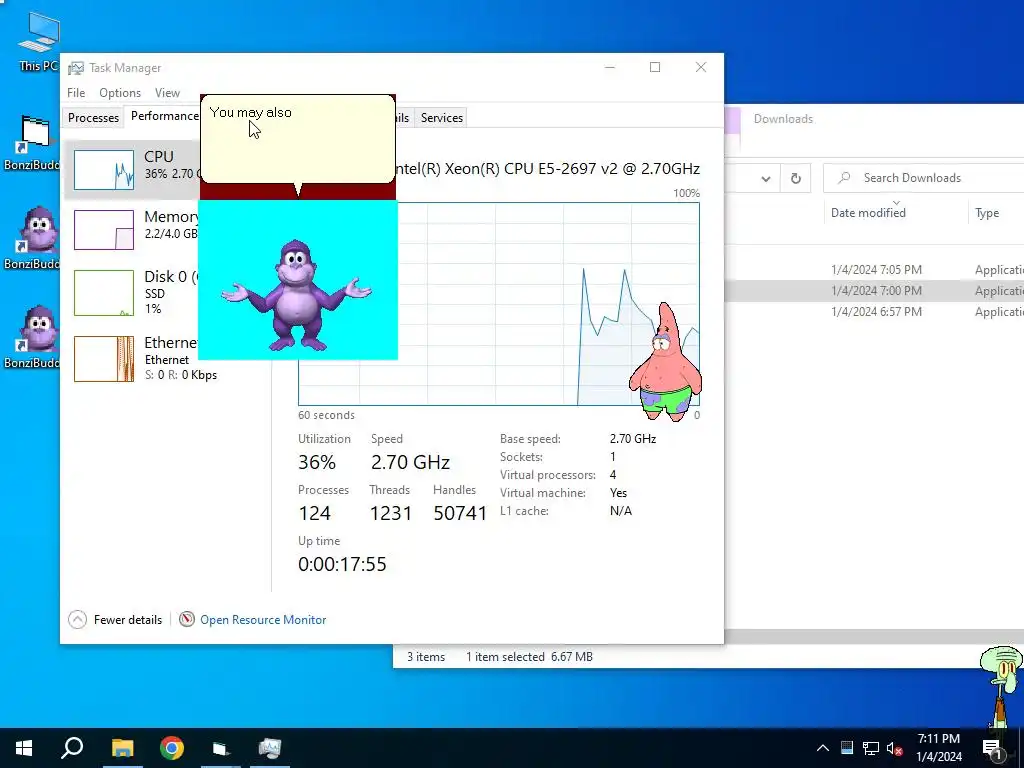
Task: Click the taskbar icon next to Chrome
Action: pos(221,748)
